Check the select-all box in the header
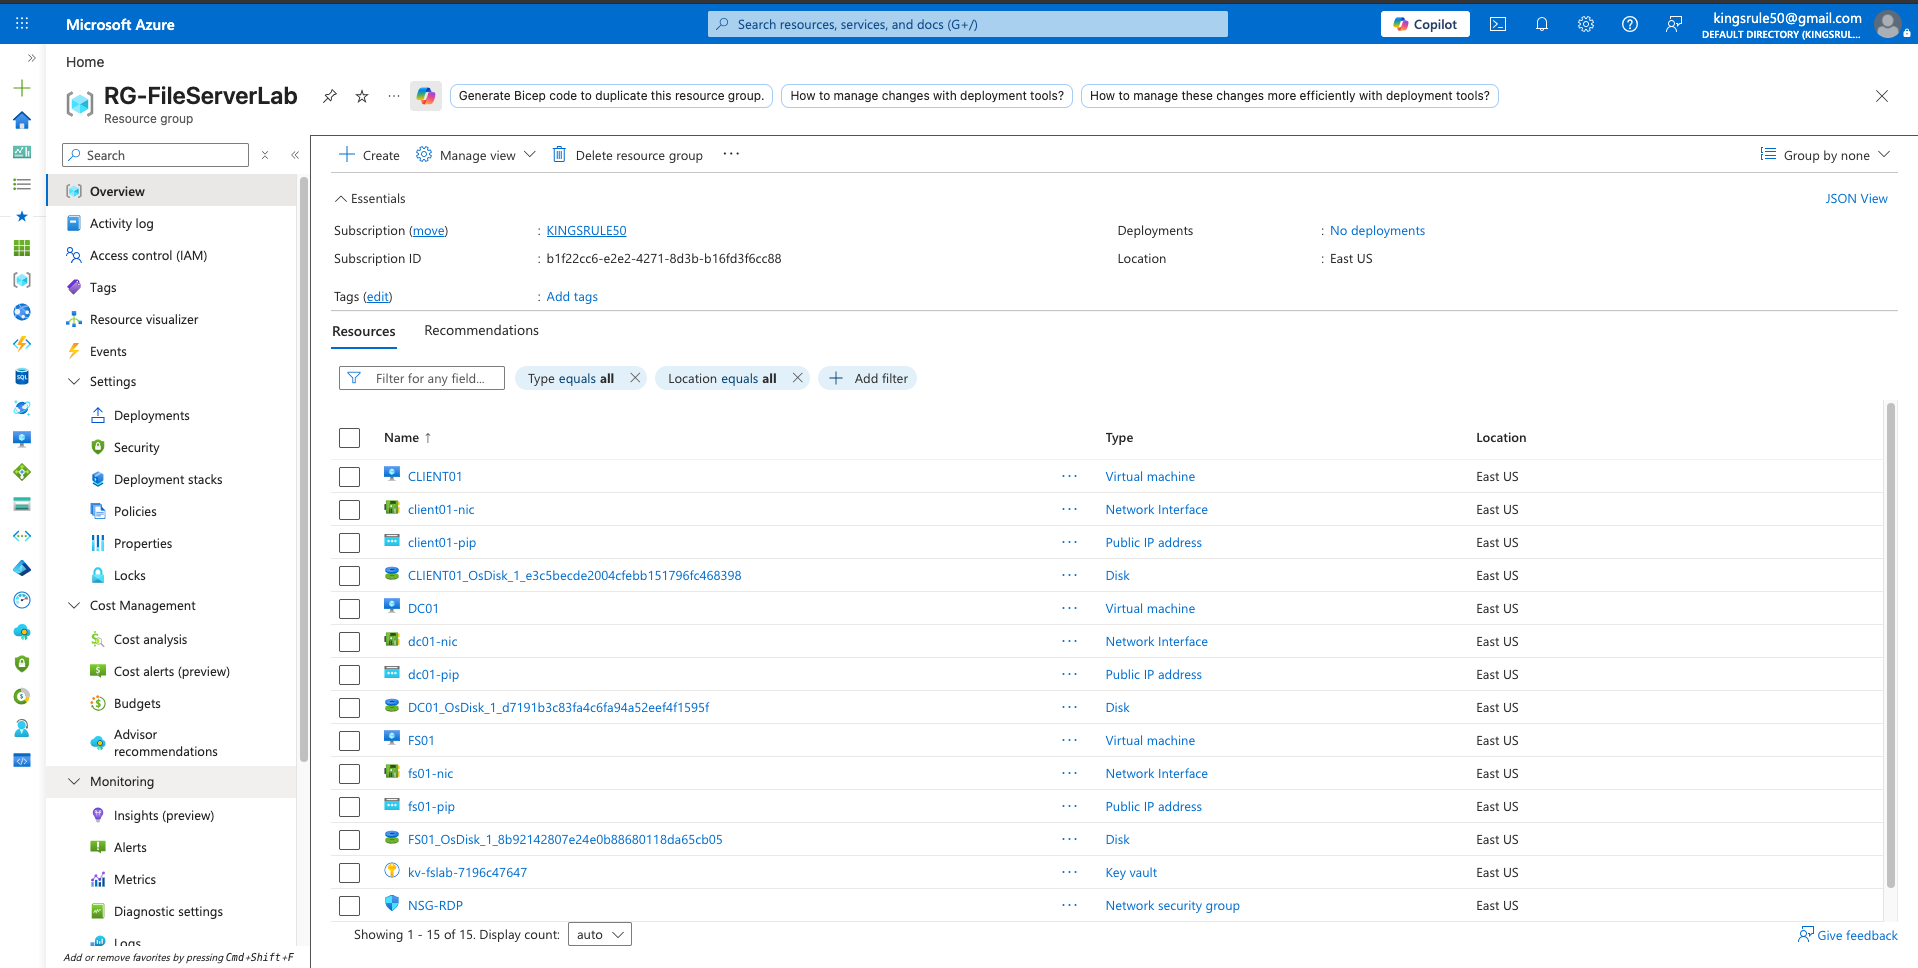 (x=349, y=438)
